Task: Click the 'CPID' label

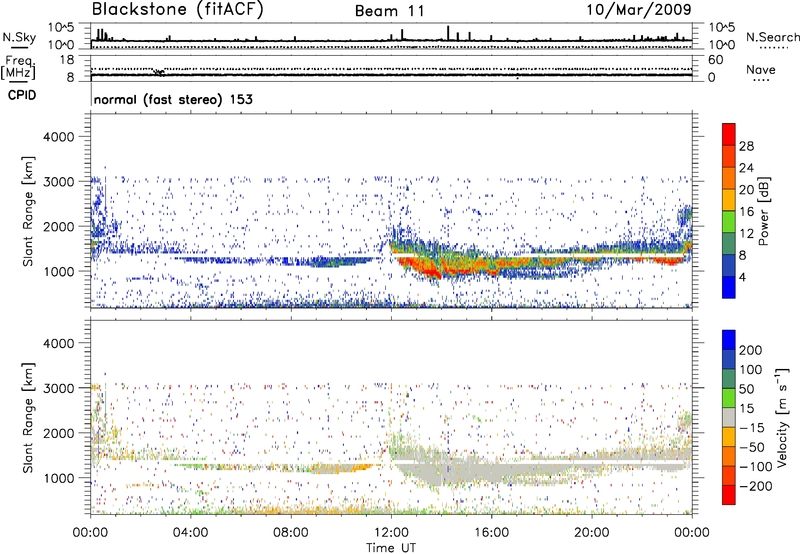Action: click(x=22, y=95)
